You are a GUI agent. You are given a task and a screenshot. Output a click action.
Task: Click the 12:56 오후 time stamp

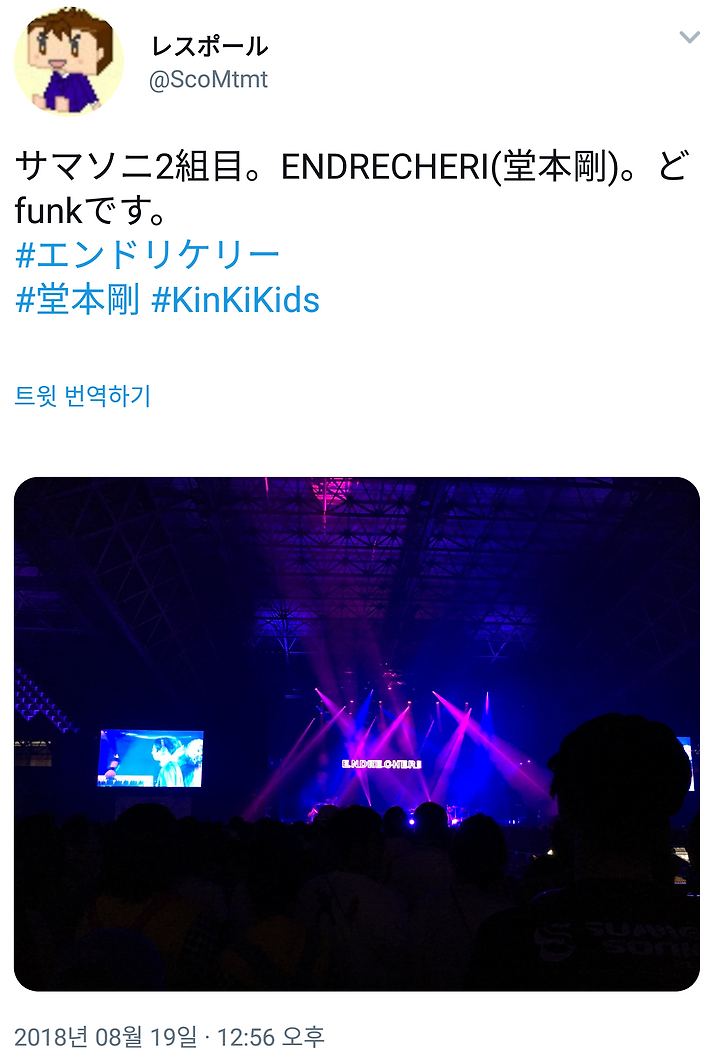(271, 1037)
